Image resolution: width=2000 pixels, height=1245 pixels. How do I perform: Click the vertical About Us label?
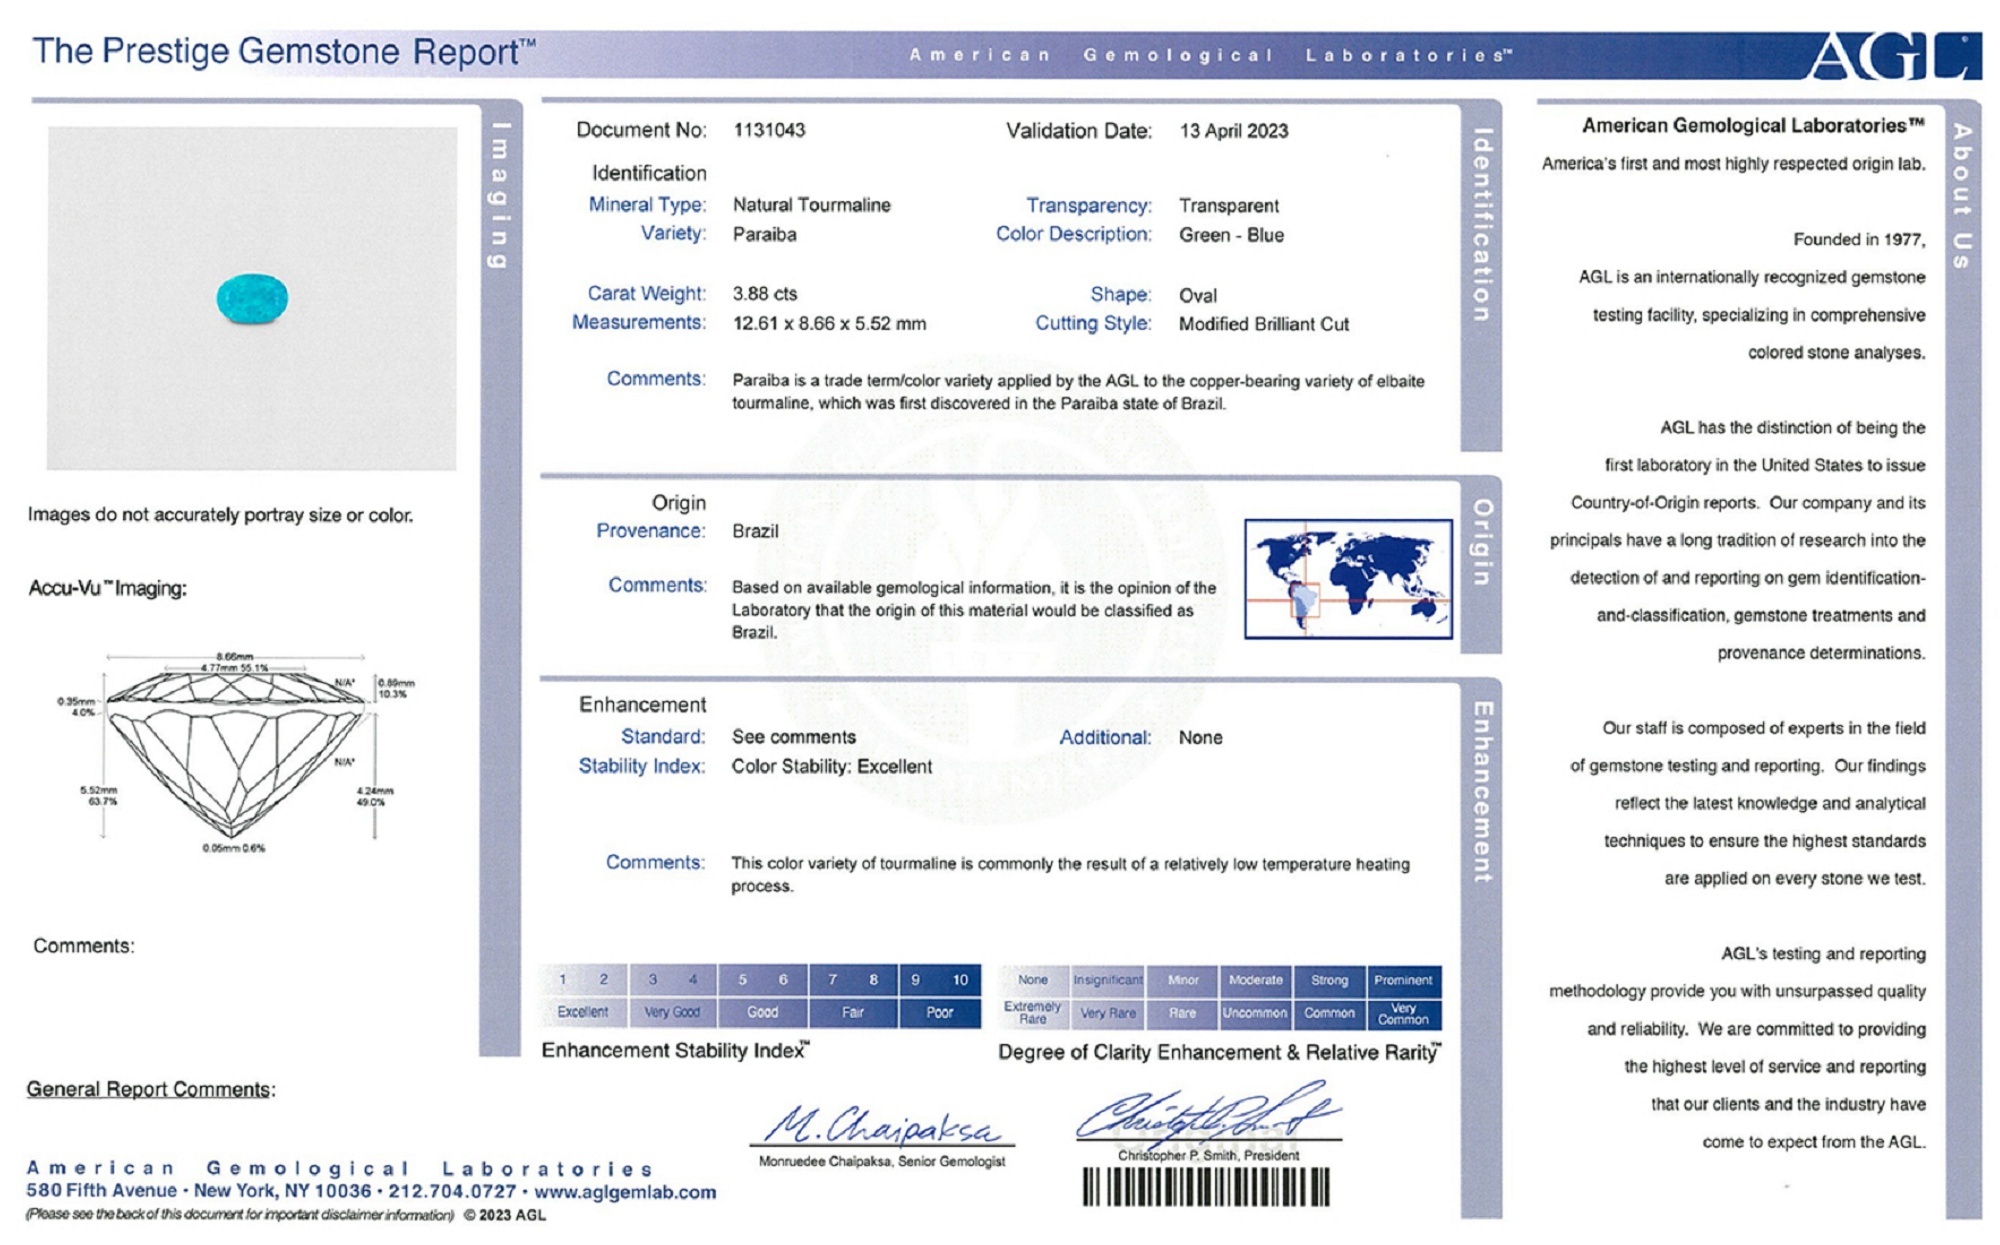1962,195
